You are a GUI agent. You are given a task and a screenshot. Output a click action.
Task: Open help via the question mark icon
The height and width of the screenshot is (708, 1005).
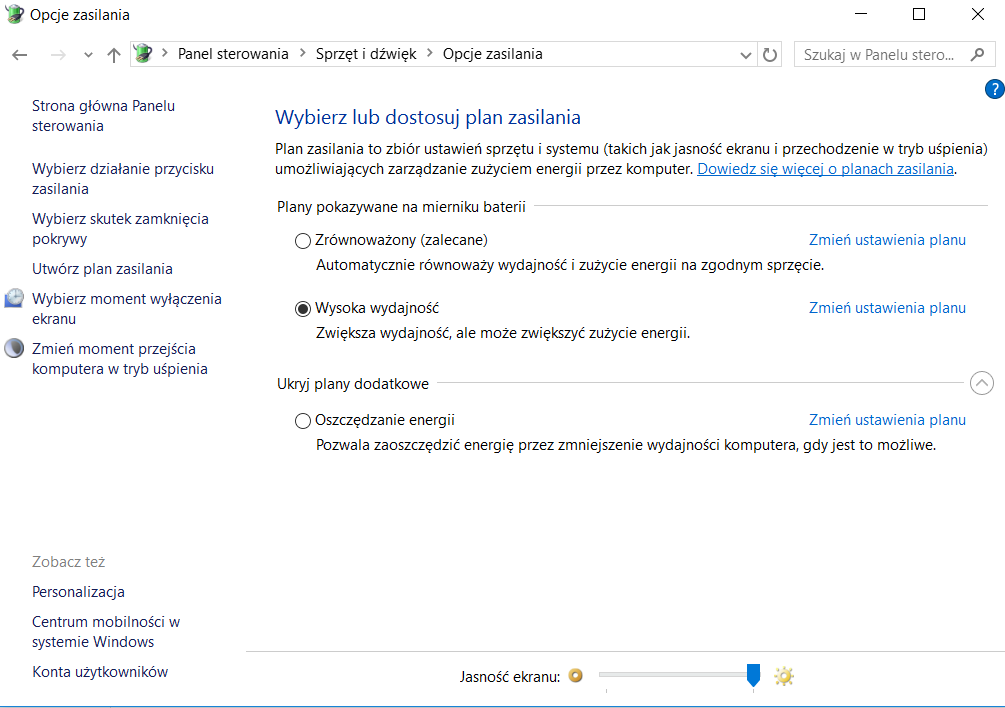click(994, 88)
